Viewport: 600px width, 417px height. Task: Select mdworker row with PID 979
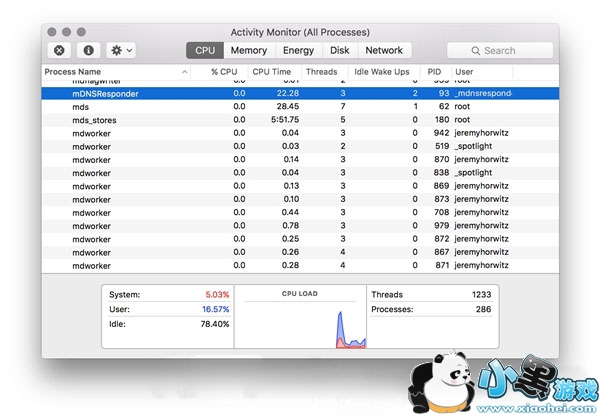pyautogui.click(x=300, y=226)
